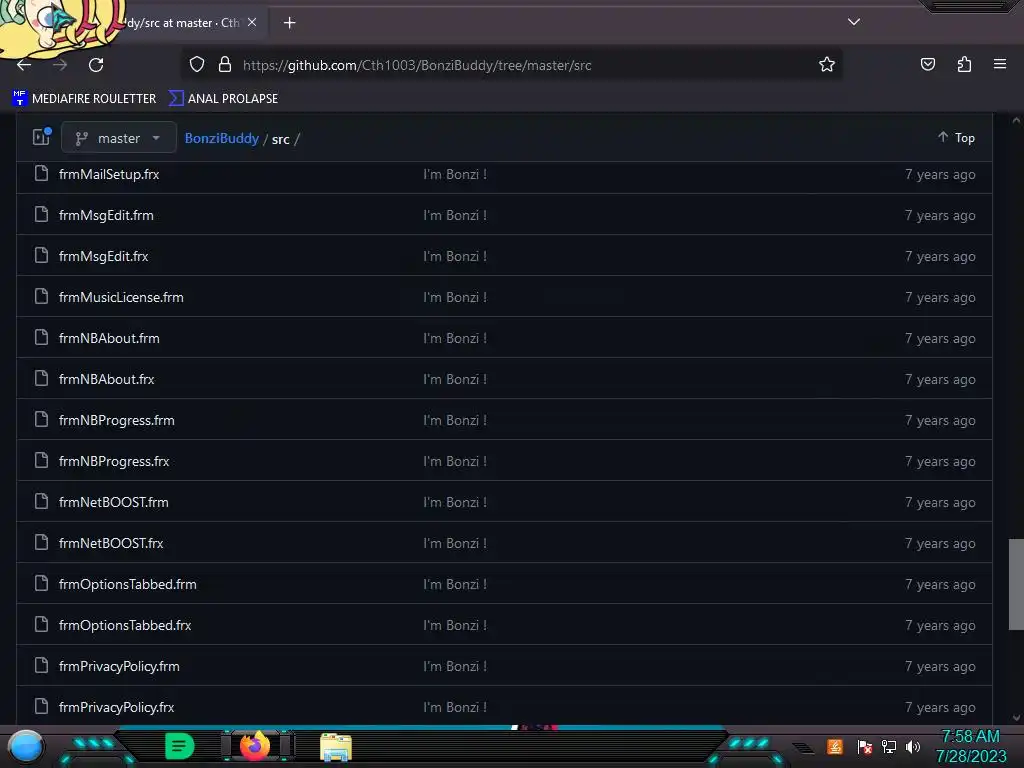Viewport: 1024px width, 768px height.
Task: Click file icon beside frmOptionsTabbed.frx
Action: coord(41,624)
